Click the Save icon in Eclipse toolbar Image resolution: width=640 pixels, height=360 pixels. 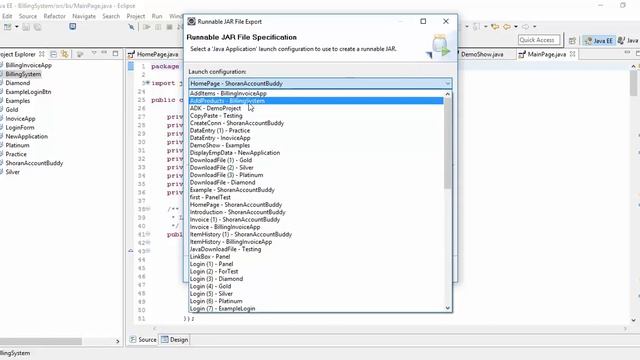click(x=26, y=27)
